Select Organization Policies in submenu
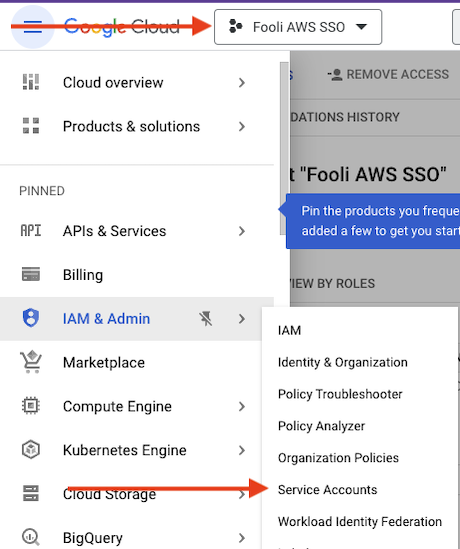Screen dimensions: 460x549 [x=338, y=458]
